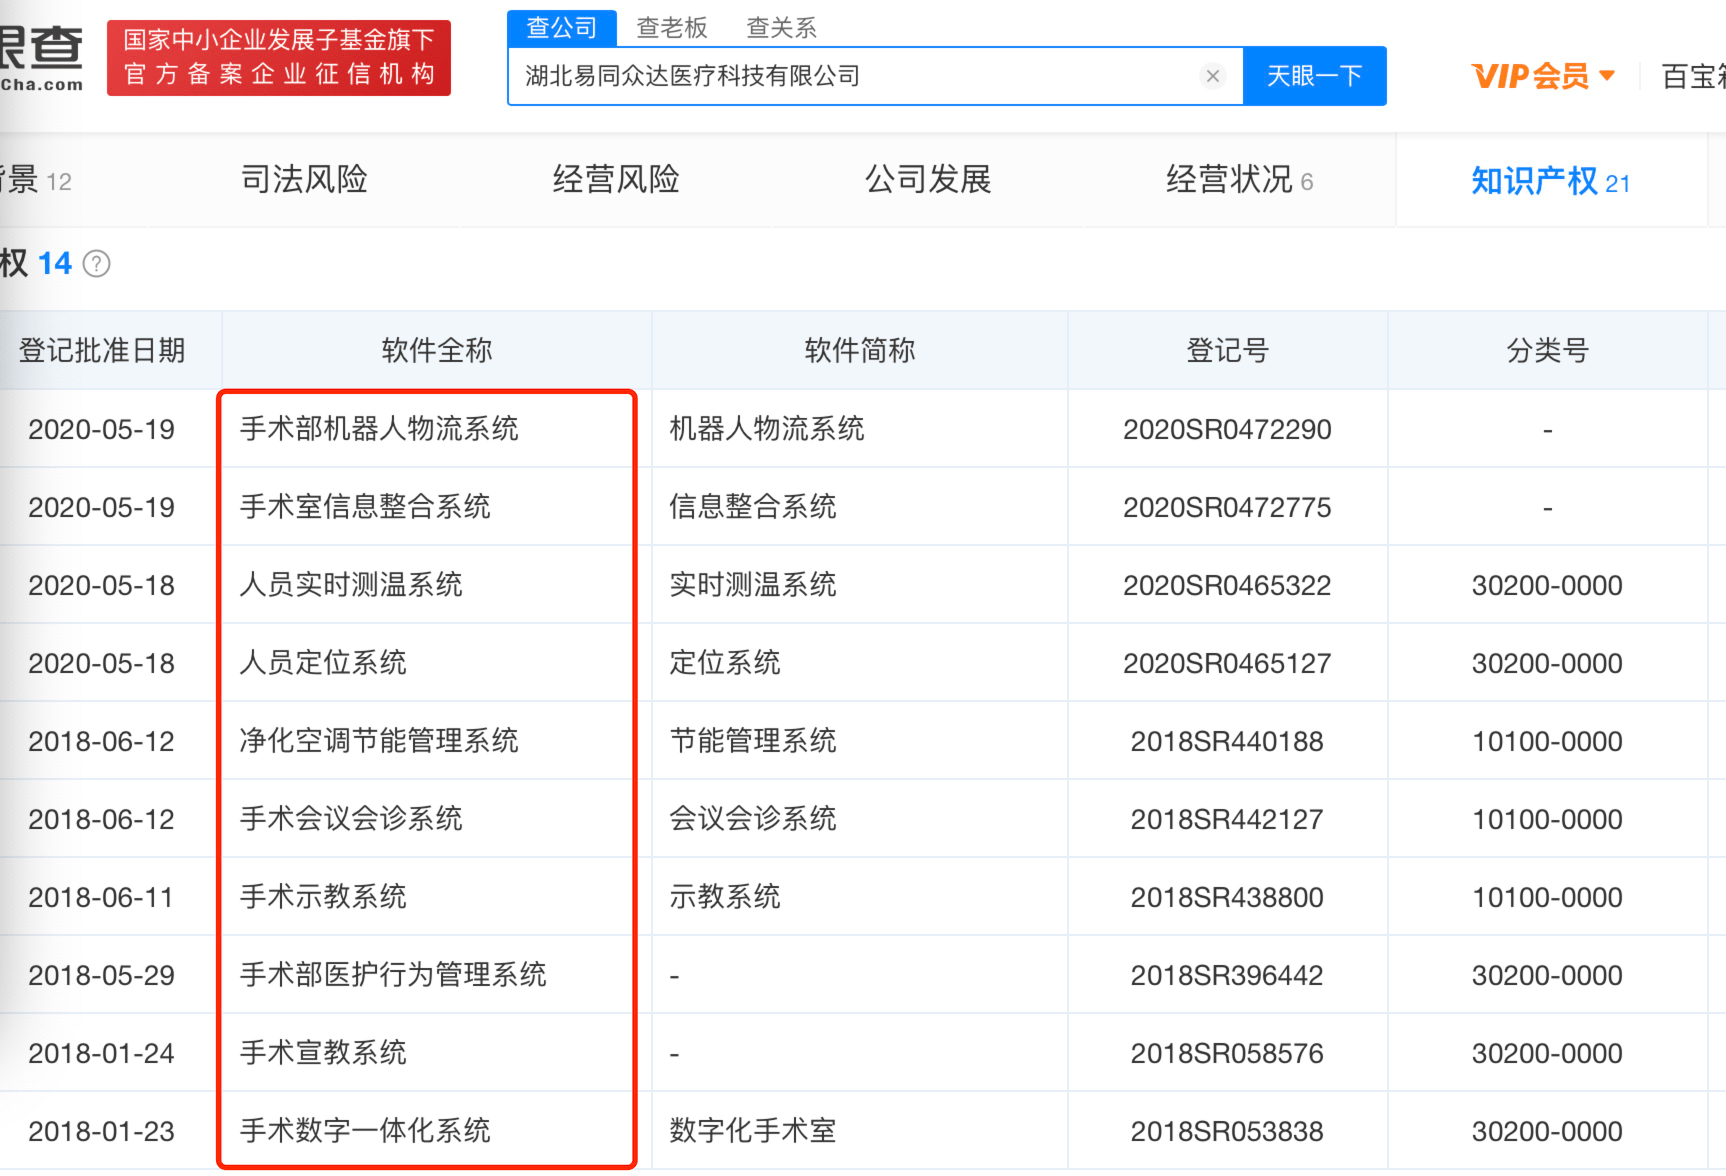The width and height of the screenshot is (1726, 1176).
Task: Select 手术示教系统 software name
Action: pos(323,897)
